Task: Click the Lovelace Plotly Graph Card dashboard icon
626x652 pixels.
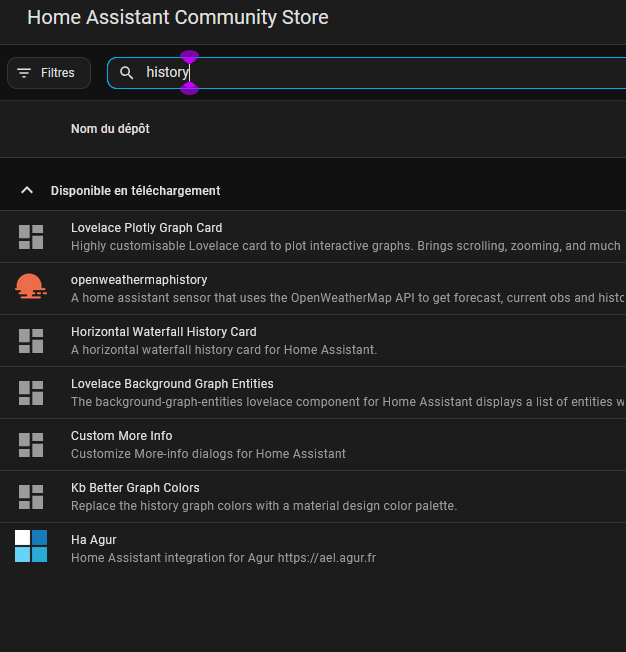Action: (31, 237)
